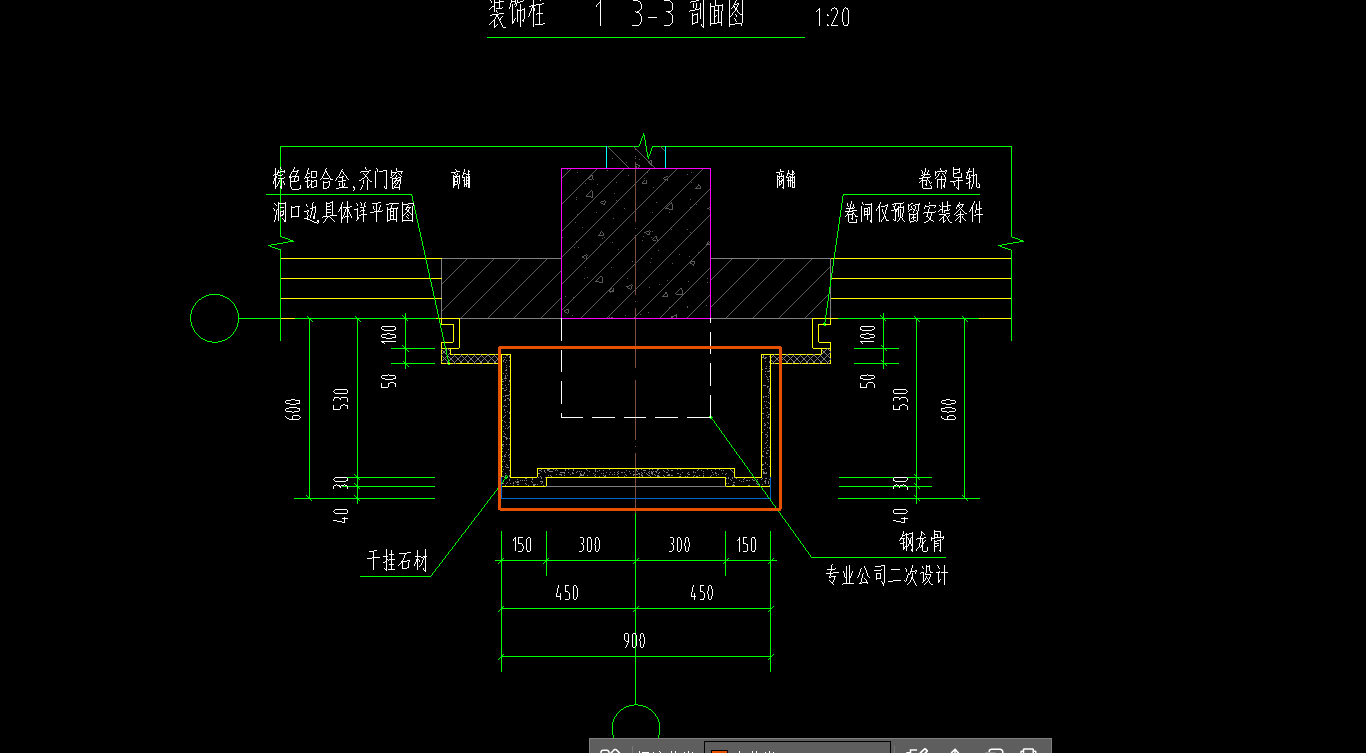Select the 干挂石材 leader text
This screenshot has height=753, width=1366.
[x=397, y=562]
